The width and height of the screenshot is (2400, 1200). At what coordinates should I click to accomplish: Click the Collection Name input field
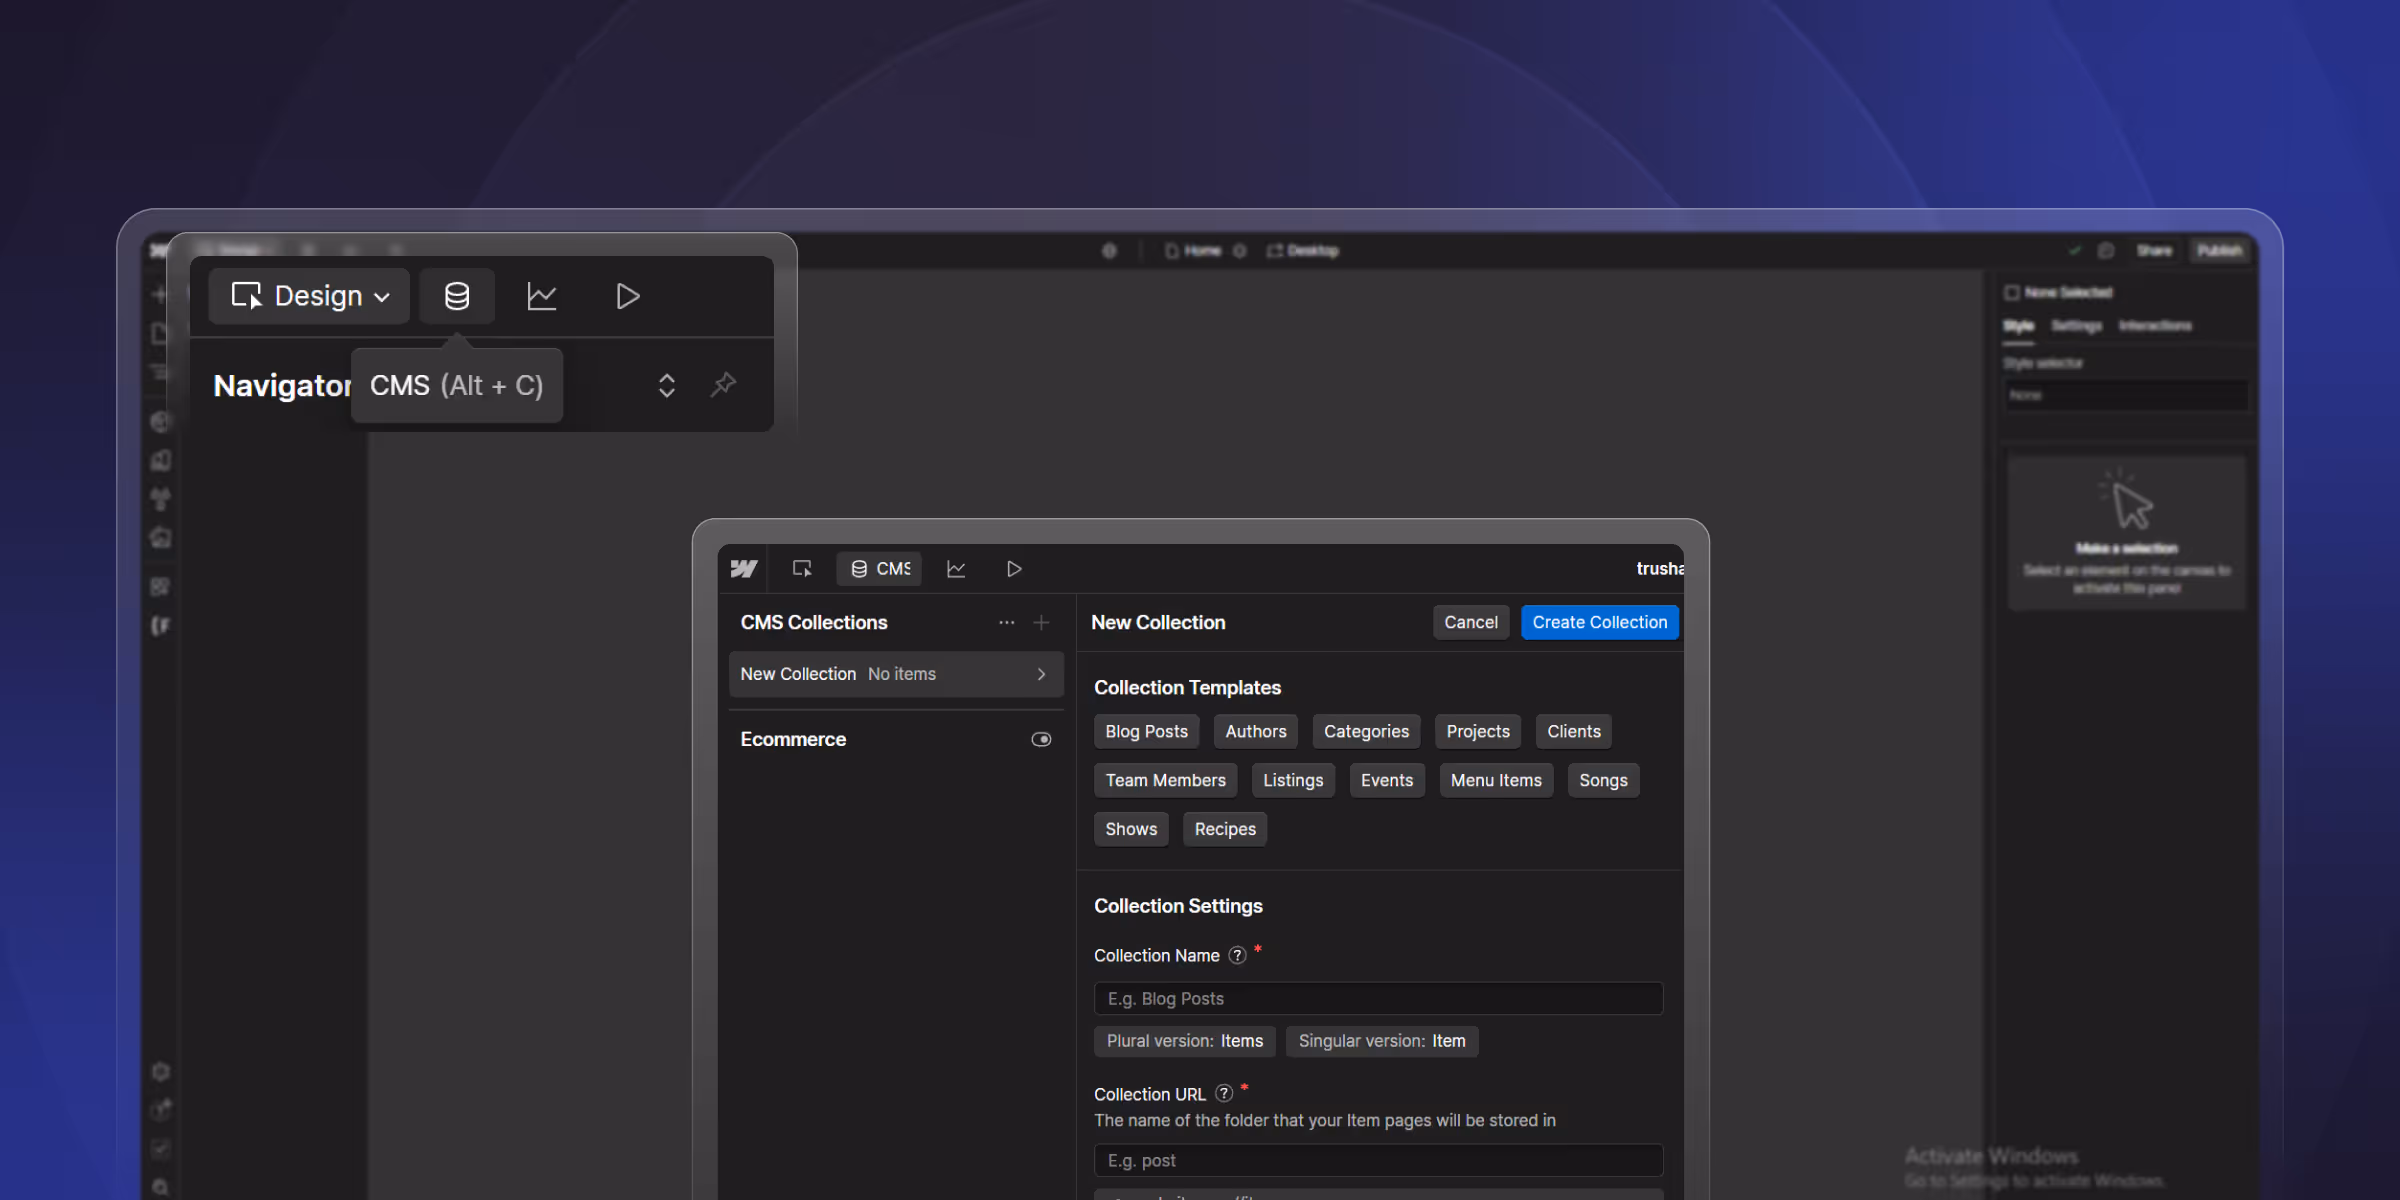(x=1378, y=998)
